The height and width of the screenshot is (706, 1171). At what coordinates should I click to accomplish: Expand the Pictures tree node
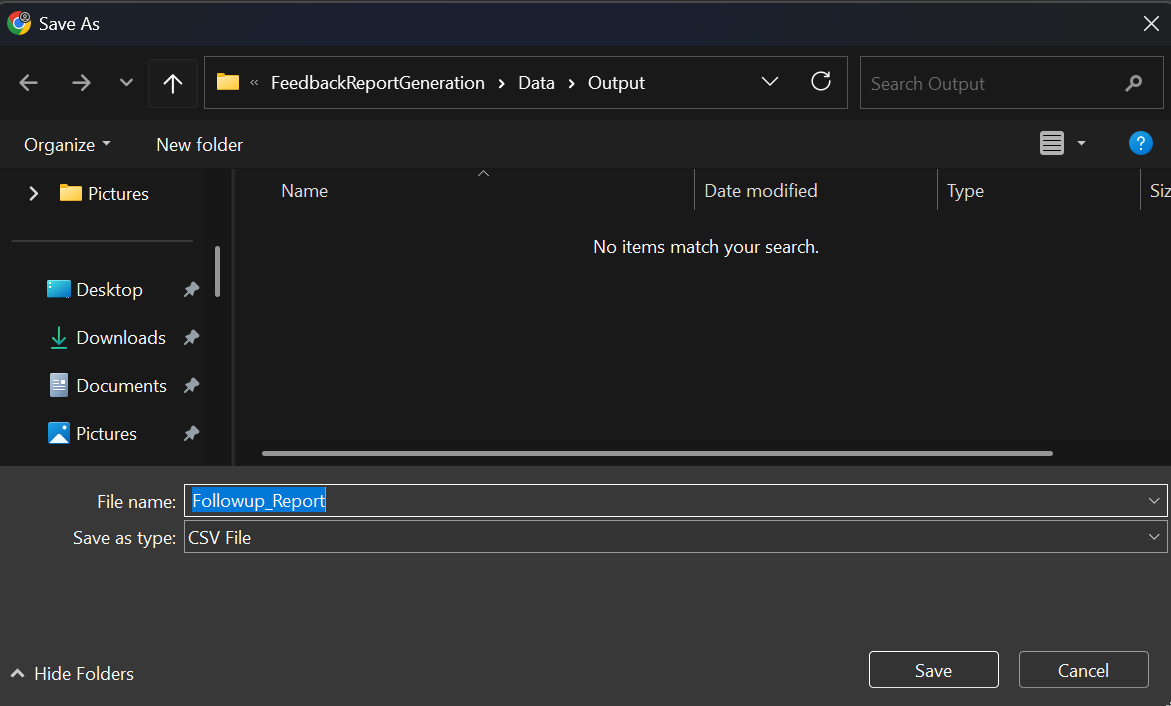pos(34,193)
